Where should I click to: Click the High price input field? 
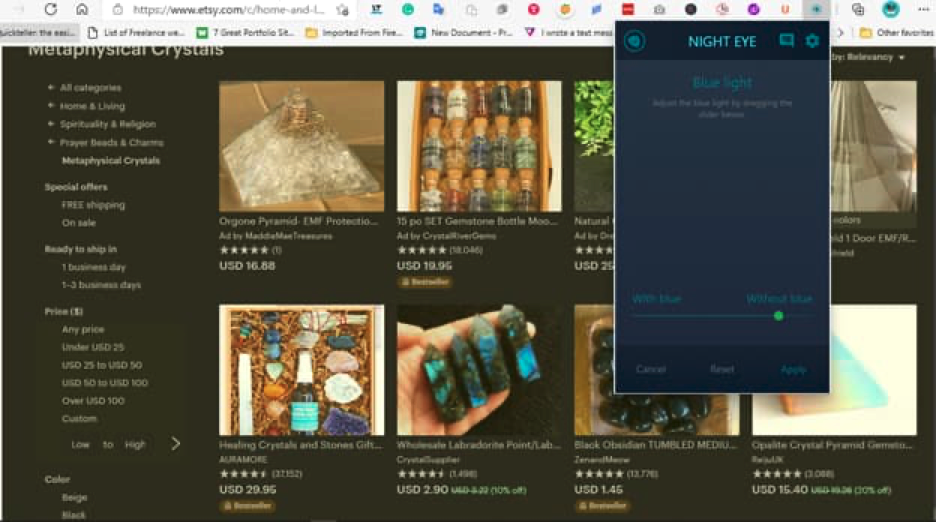135,444
